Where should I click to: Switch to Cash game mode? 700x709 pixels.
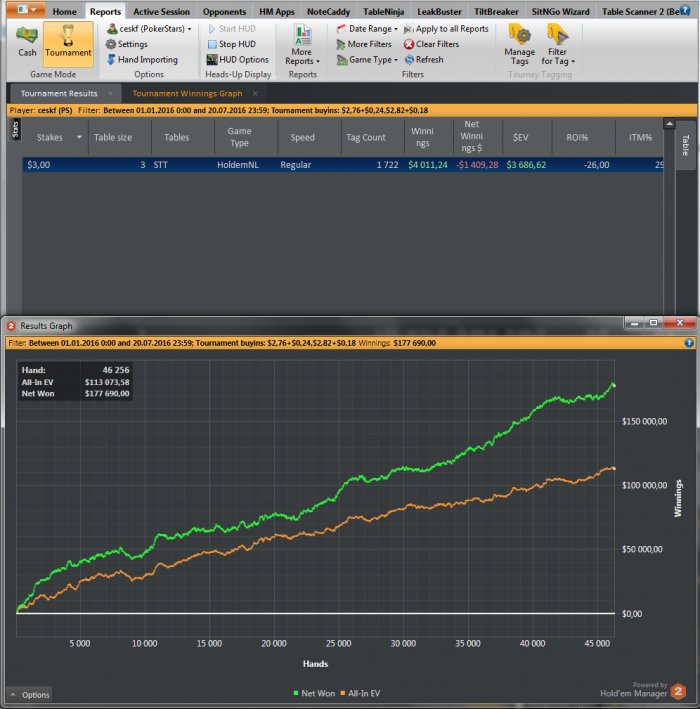click(27, 42)
